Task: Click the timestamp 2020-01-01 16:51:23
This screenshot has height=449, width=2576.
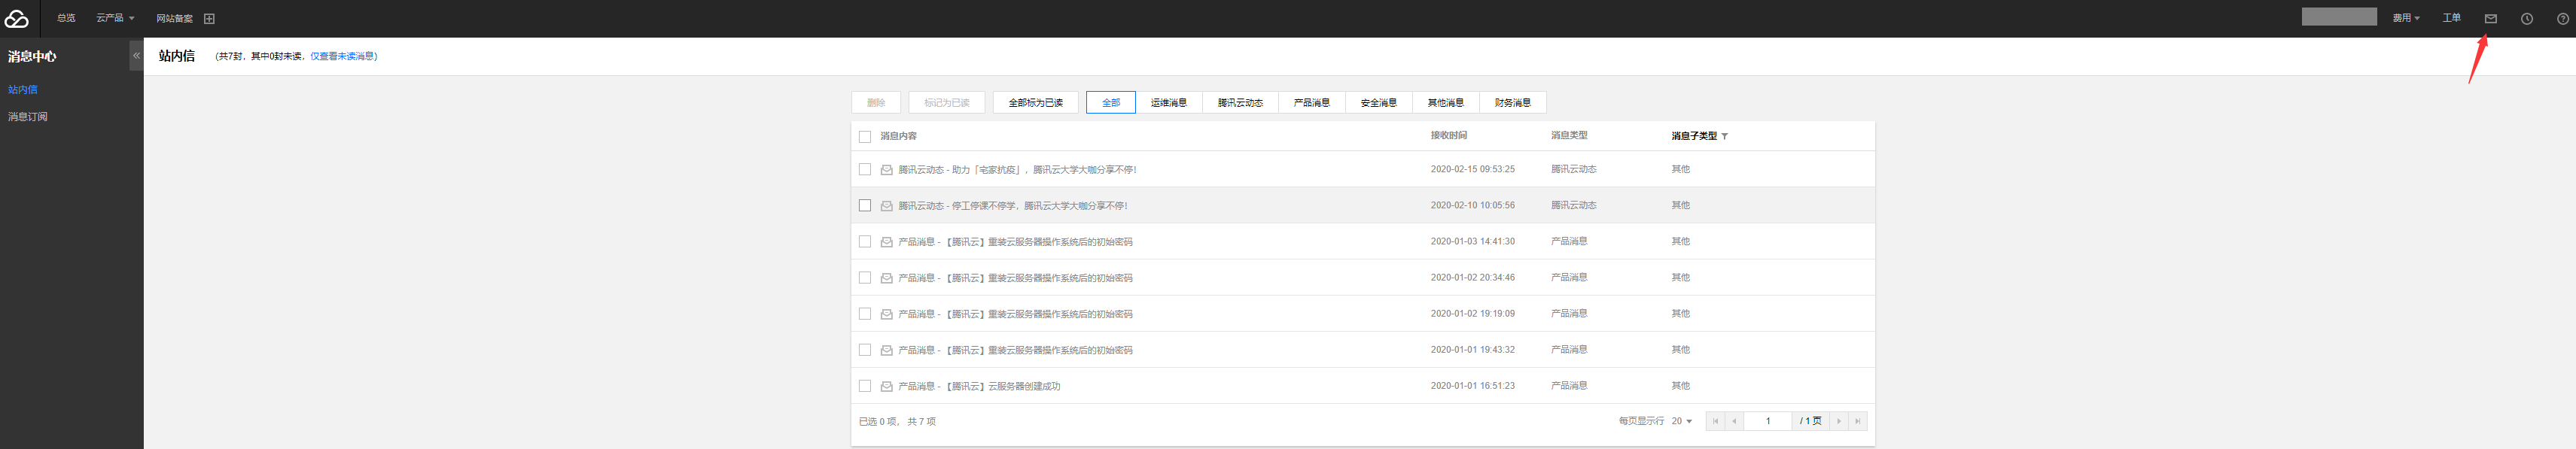Action: tap(1472, 386)
